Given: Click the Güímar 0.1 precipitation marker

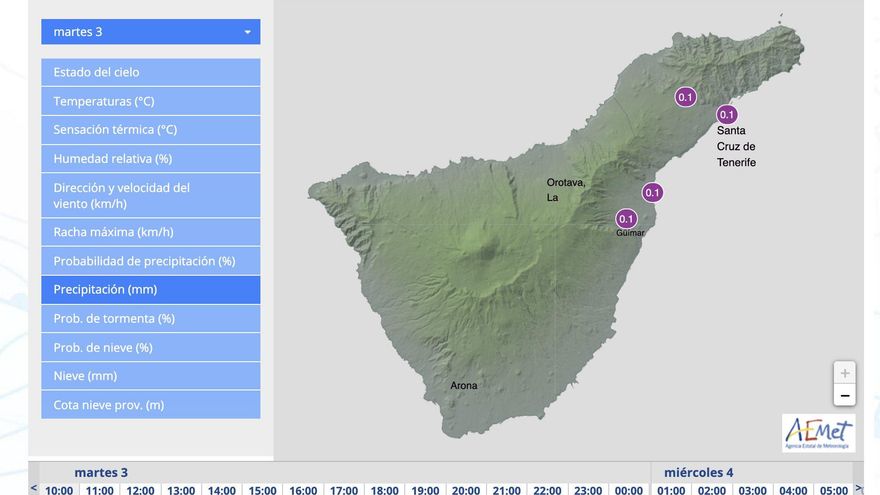Looking at the screenshot, I should pos(626,219).
